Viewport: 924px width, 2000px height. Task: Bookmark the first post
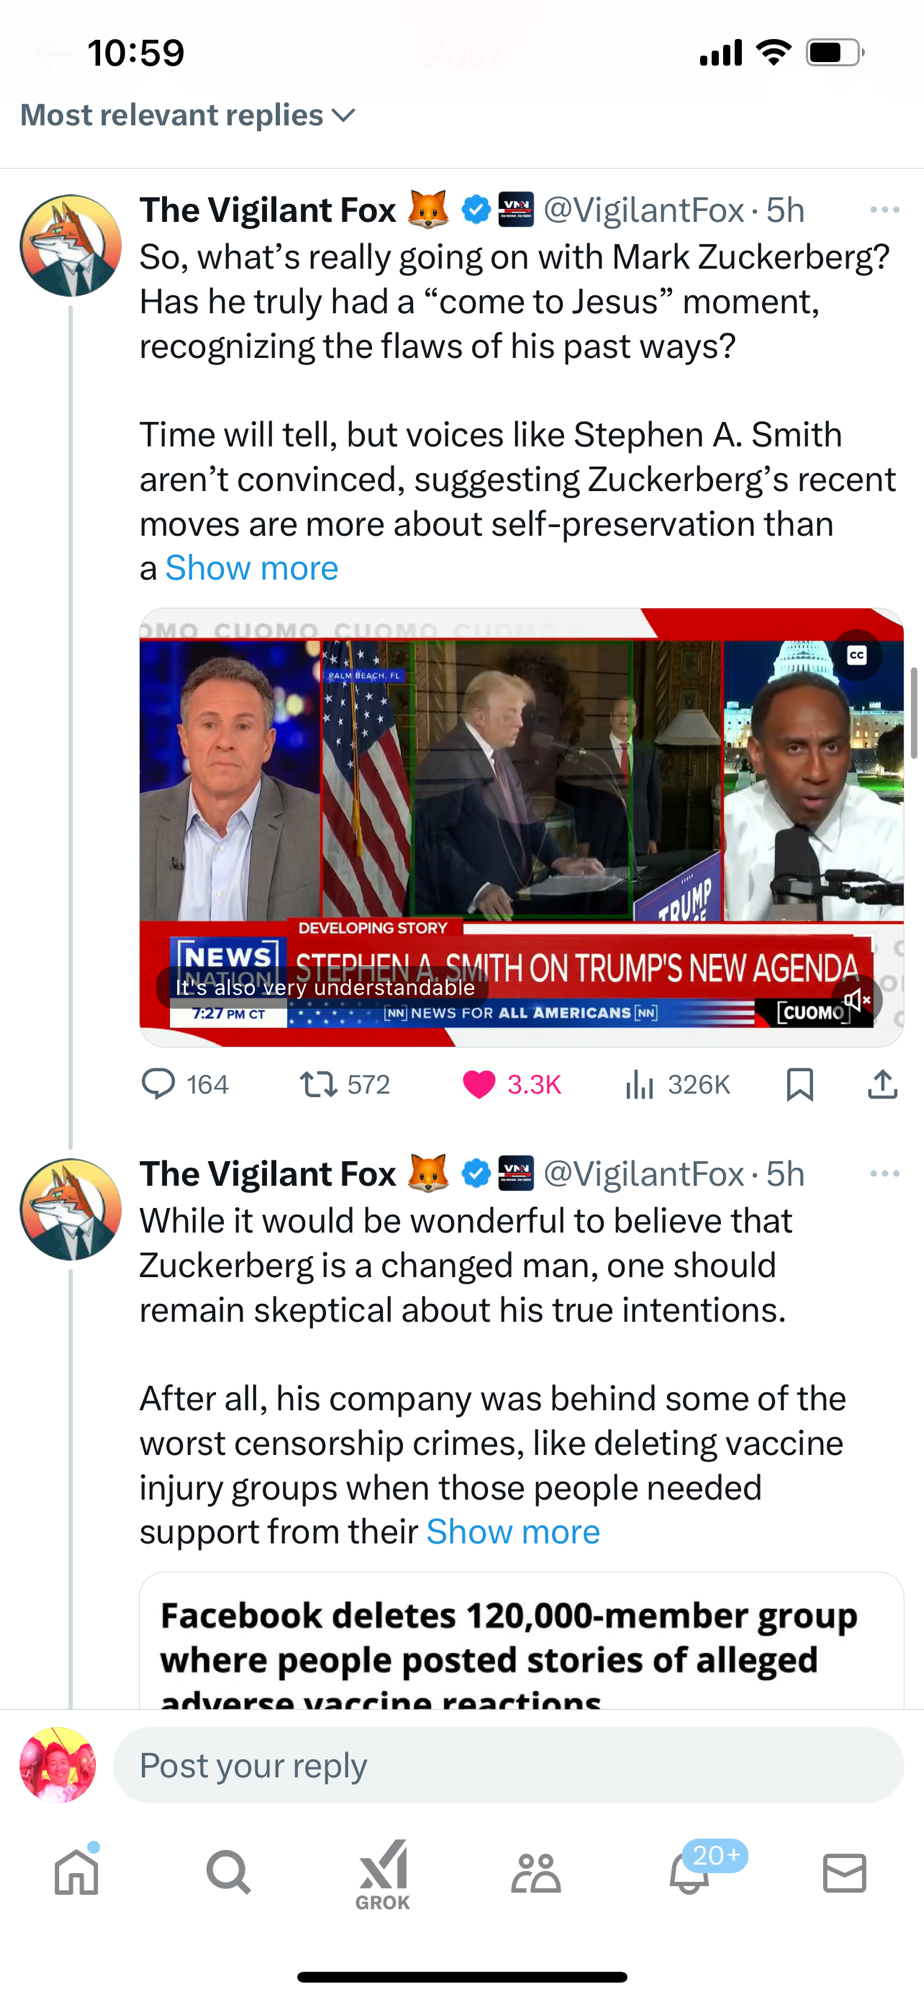(x=799, y=1084)
